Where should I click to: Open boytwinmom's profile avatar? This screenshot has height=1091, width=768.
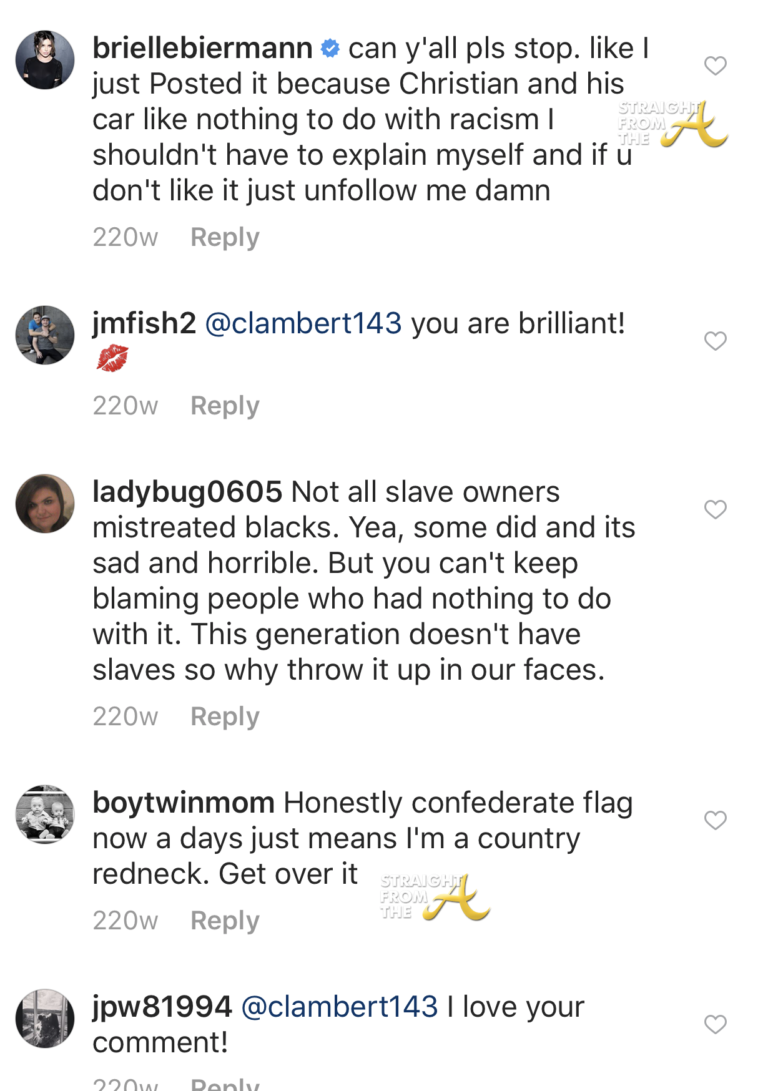pos(45,814)
